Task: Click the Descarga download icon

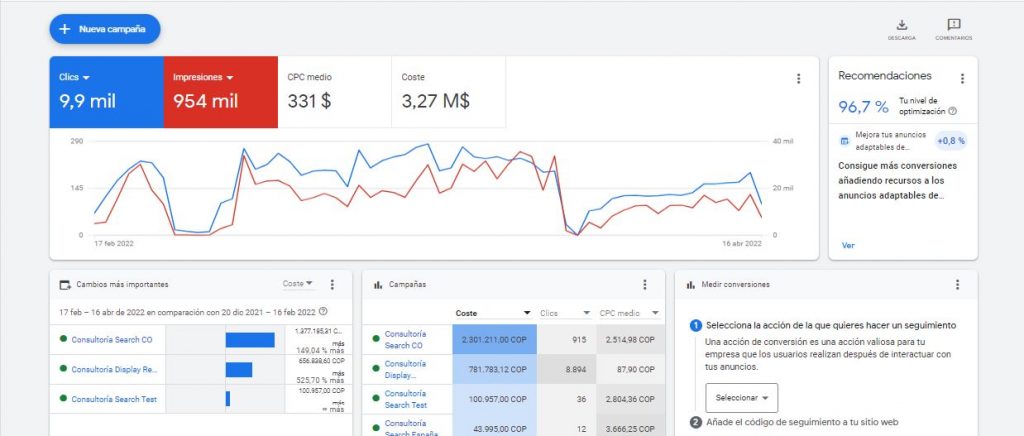Action: [902, 25]
